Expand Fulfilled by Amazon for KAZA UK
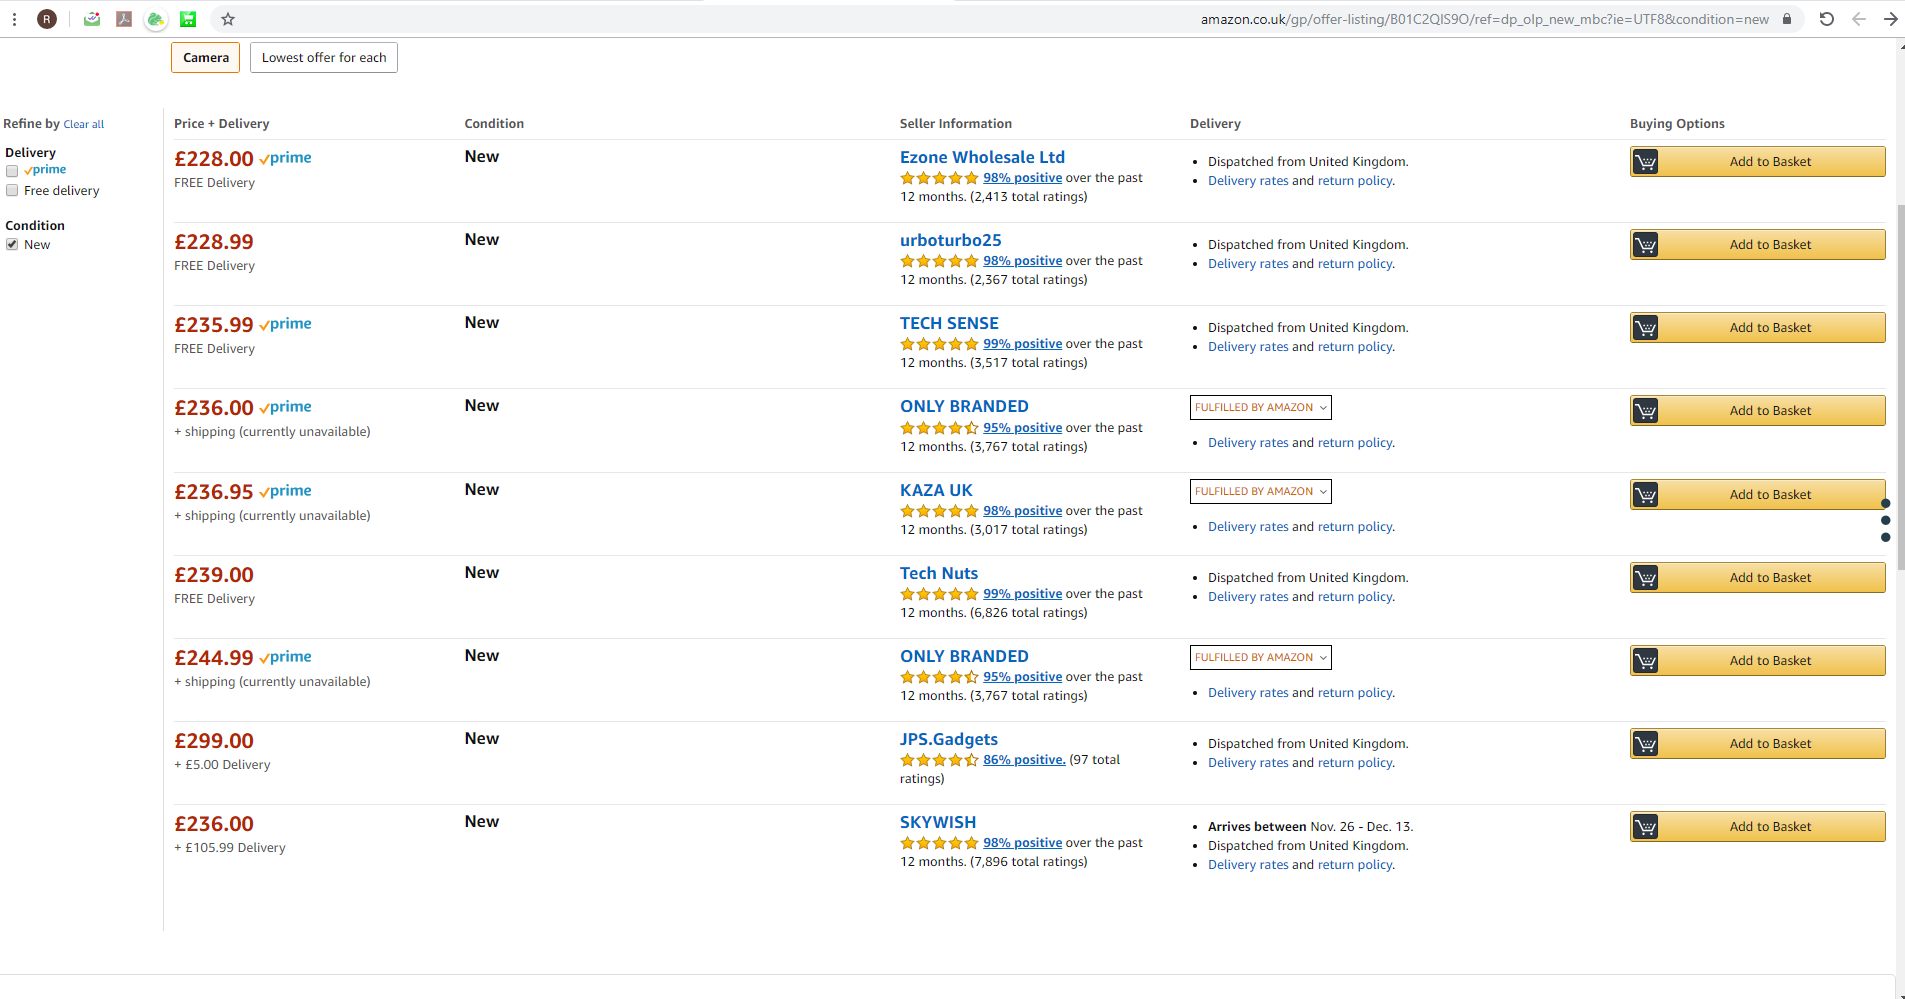1905x999 pixels. click(x=1260, y=492)
